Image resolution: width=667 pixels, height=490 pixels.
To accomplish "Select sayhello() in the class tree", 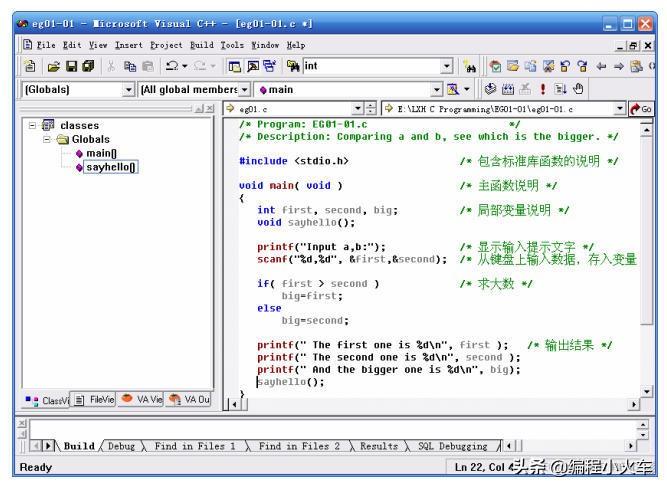I will pyautogui.click(x=111, y=167).
